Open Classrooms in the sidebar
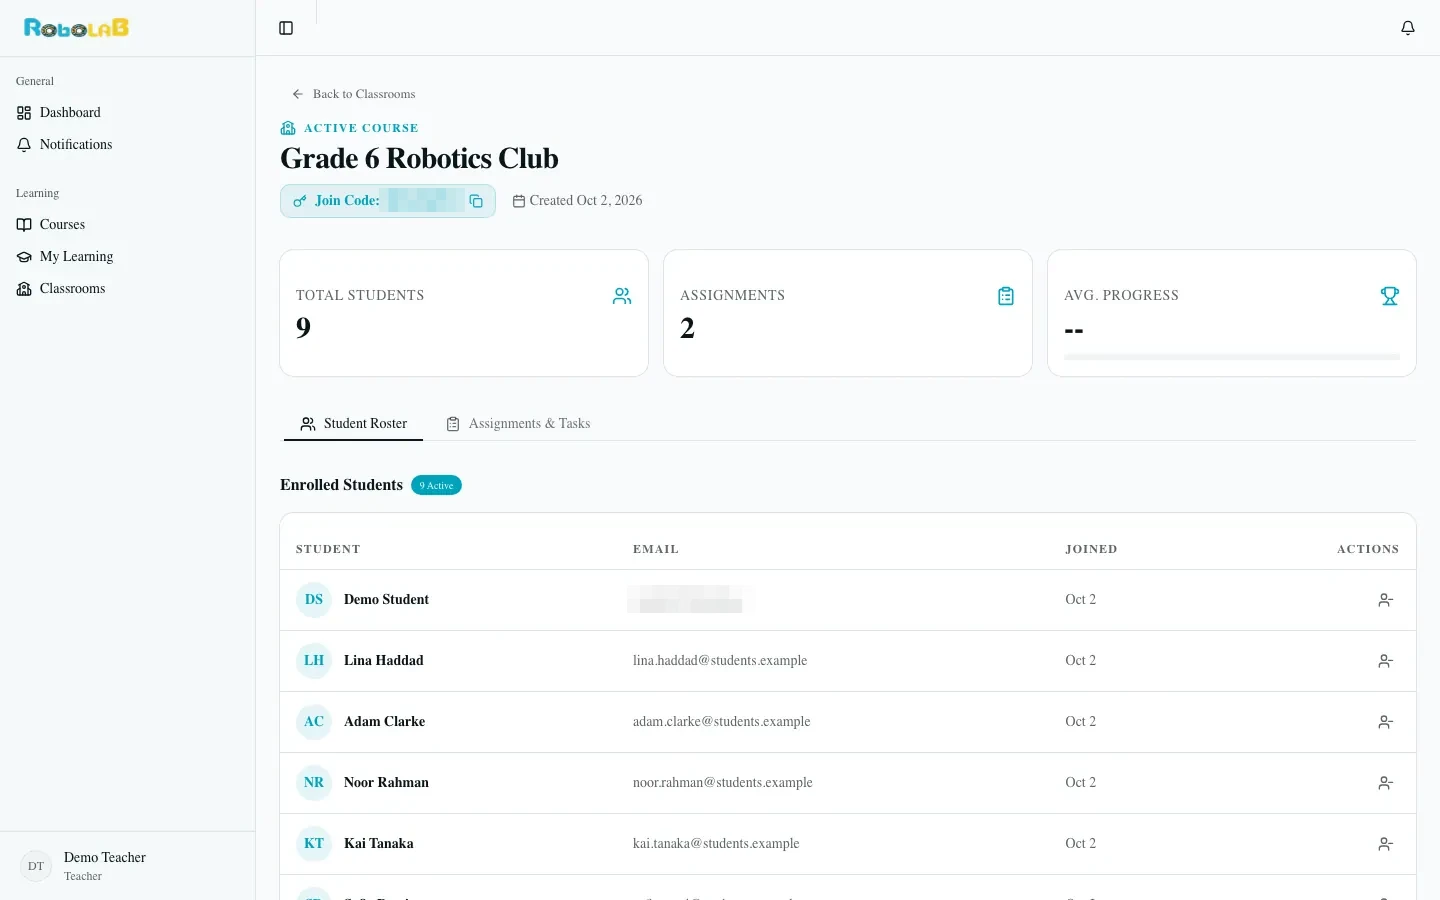 [127, 289]
